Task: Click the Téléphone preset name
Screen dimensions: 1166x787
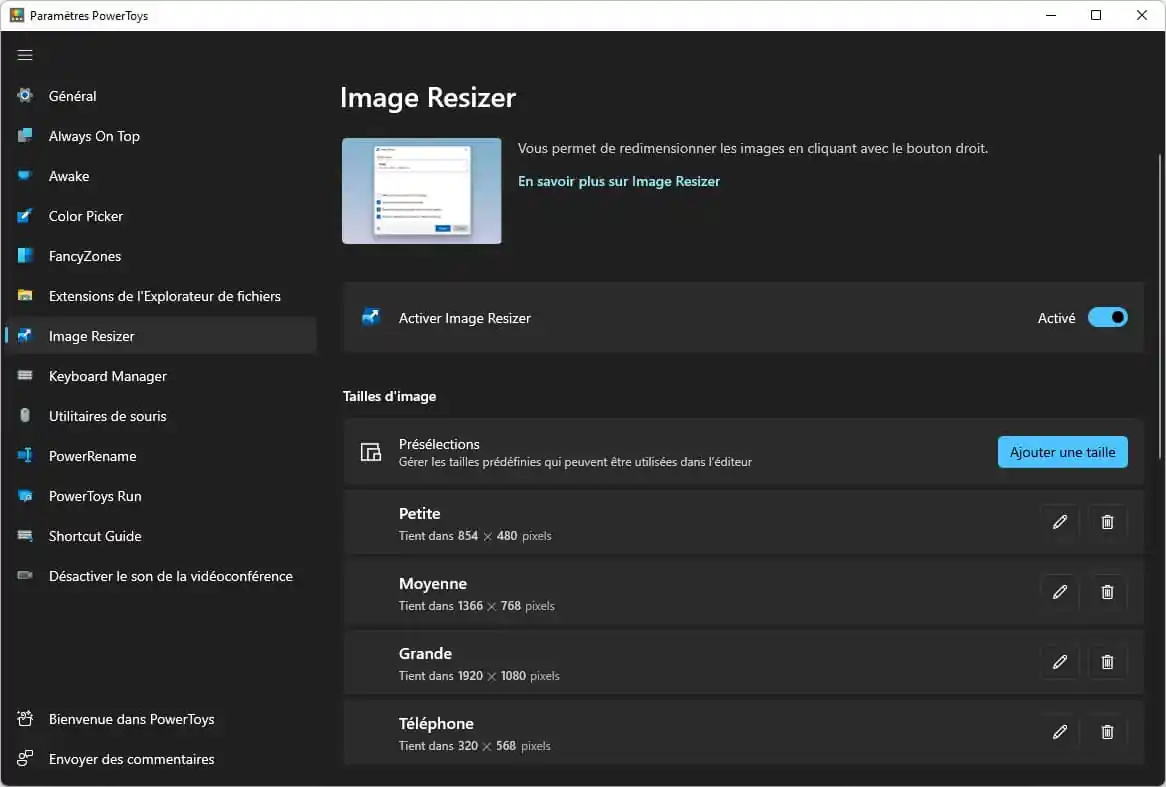Action: point(436,724)
